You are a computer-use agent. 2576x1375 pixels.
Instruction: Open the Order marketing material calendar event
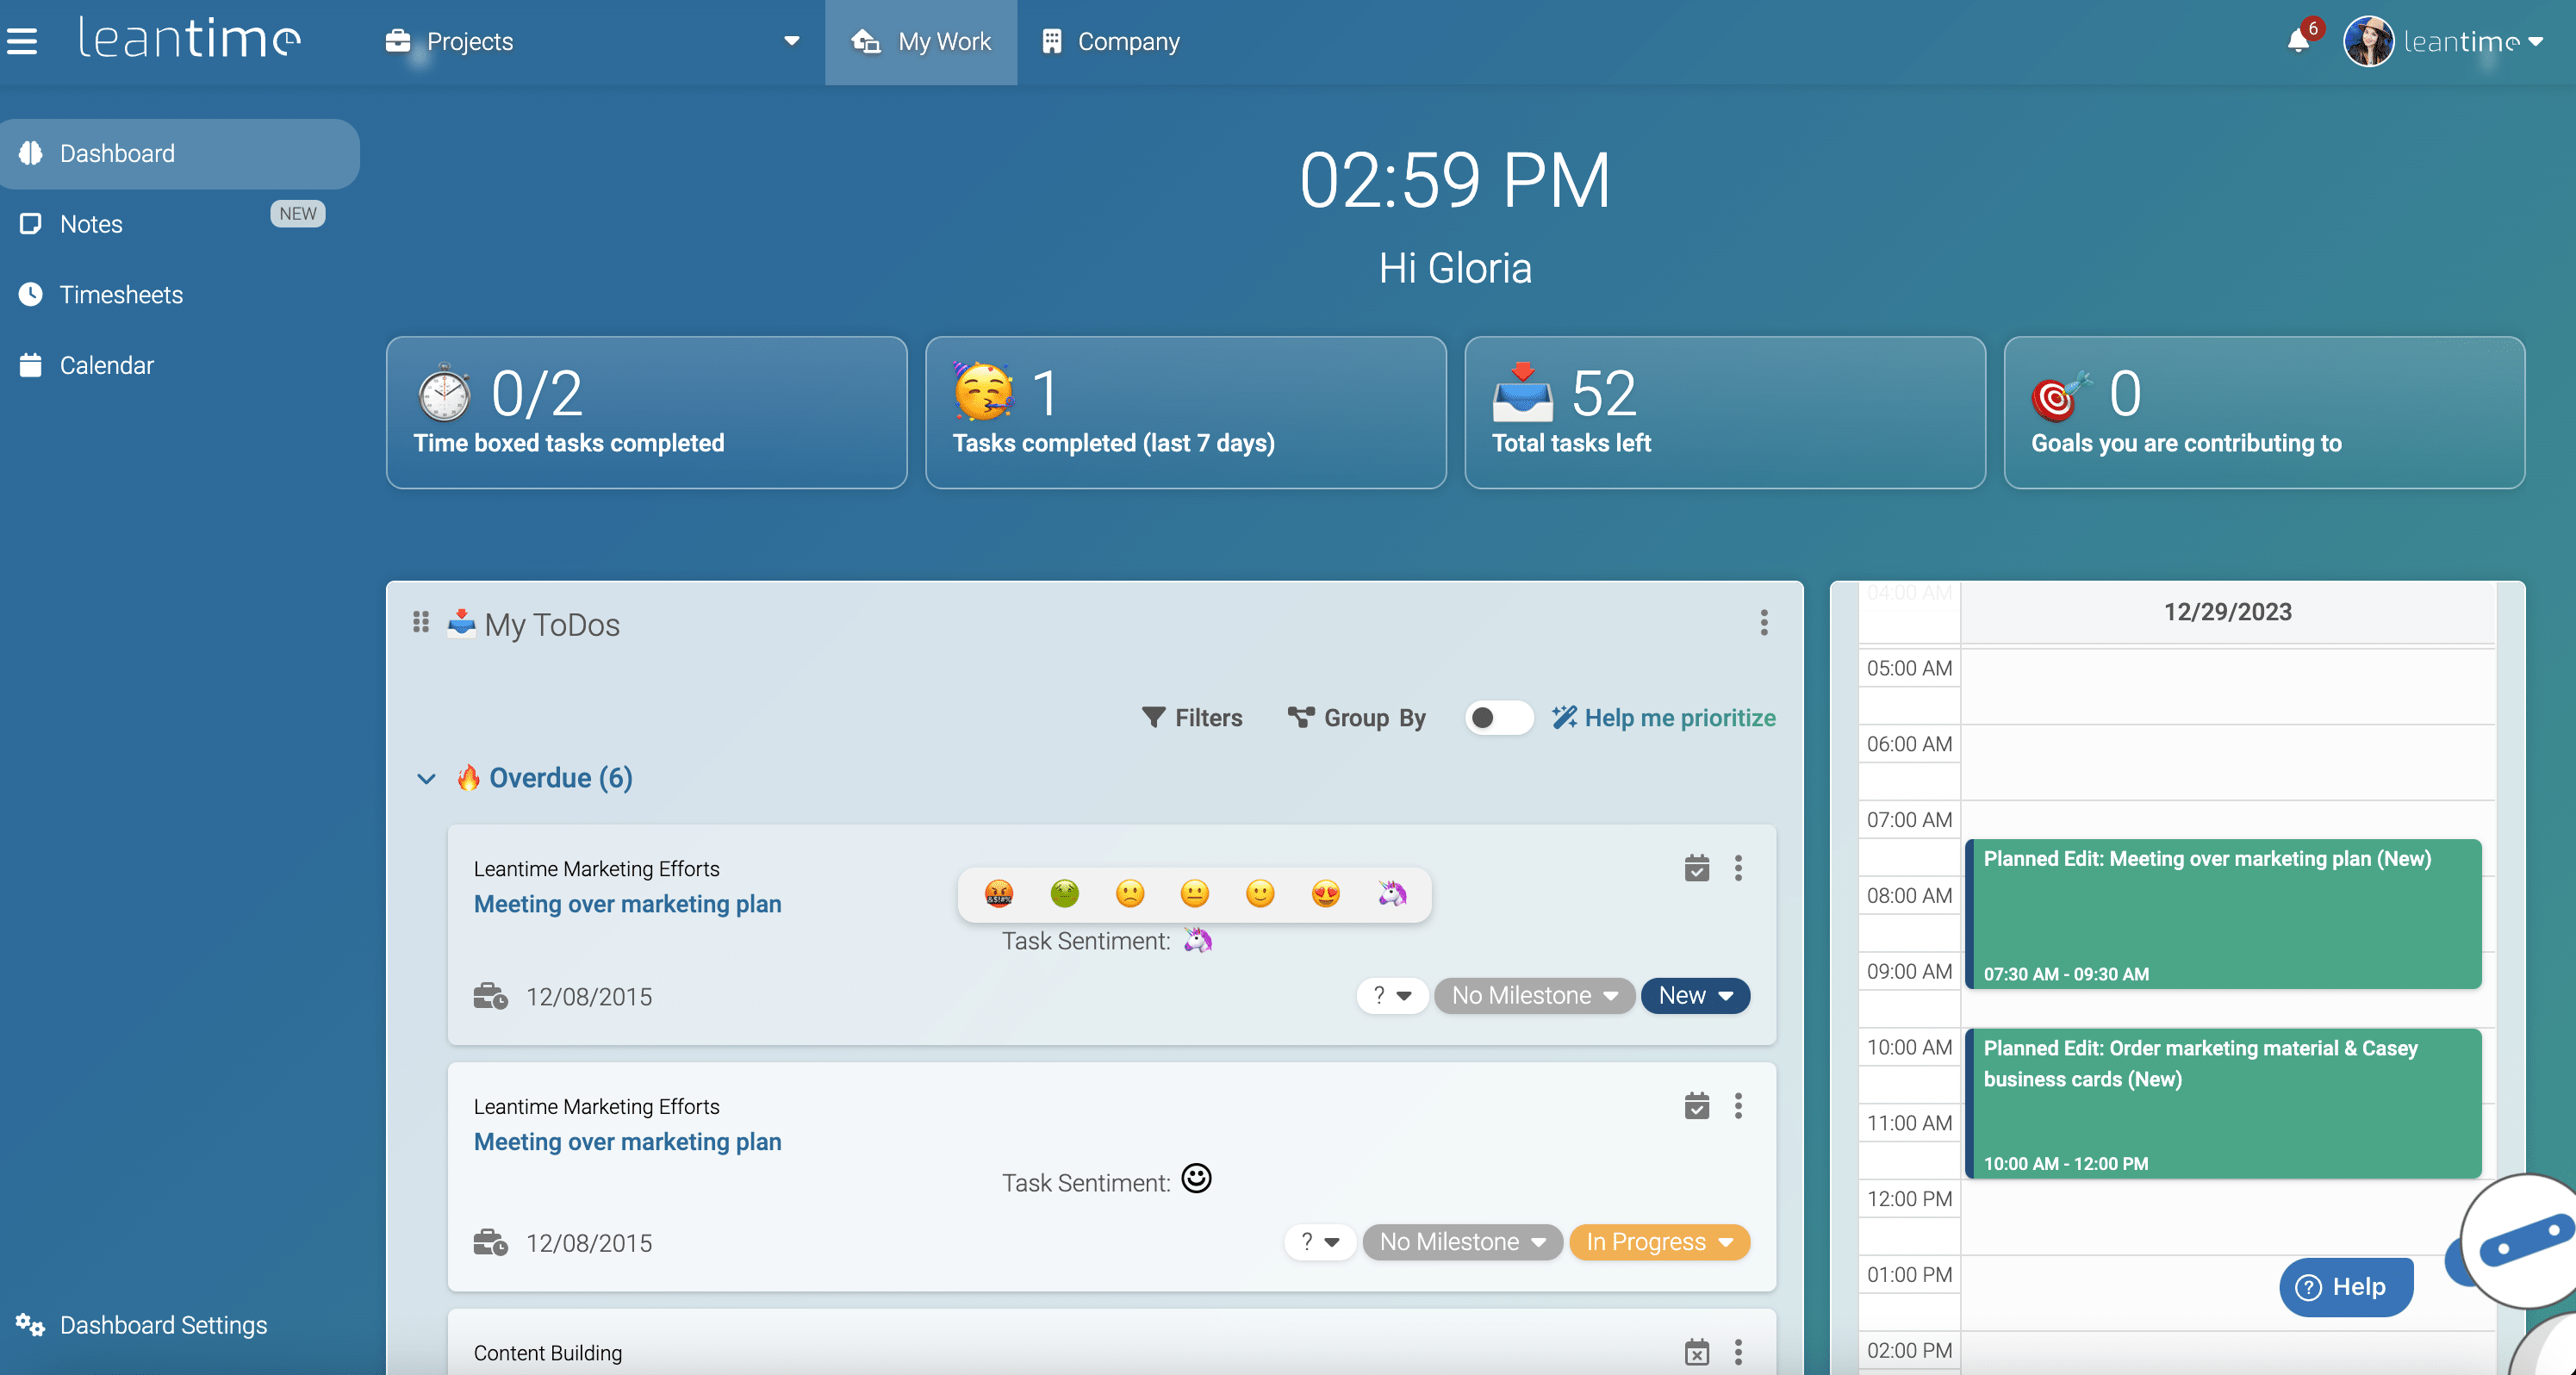pyautogui.click(x=2223, y=1103)
